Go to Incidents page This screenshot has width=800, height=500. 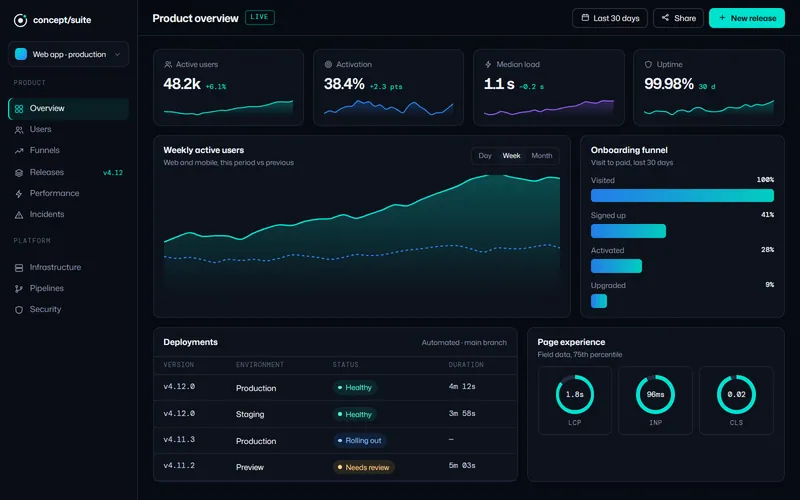tap(68, 214)
